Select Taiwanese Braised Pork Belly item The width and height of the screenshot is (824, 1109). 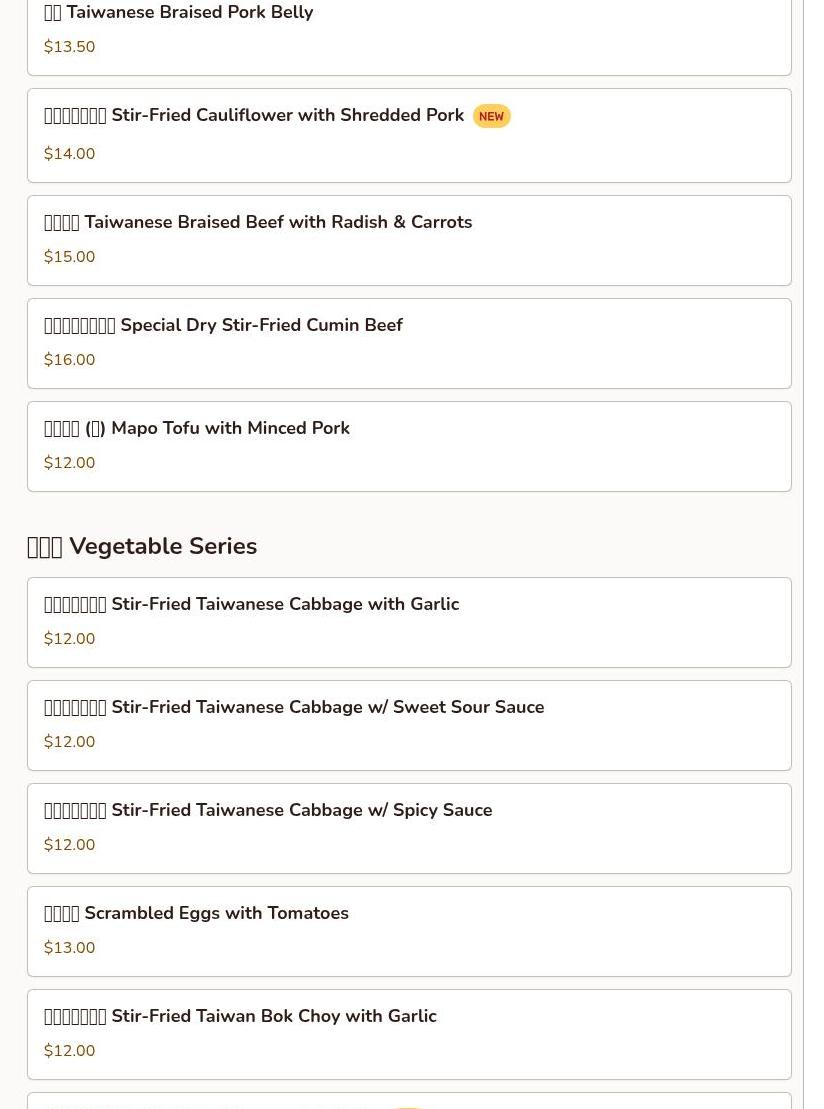point(409,35)
